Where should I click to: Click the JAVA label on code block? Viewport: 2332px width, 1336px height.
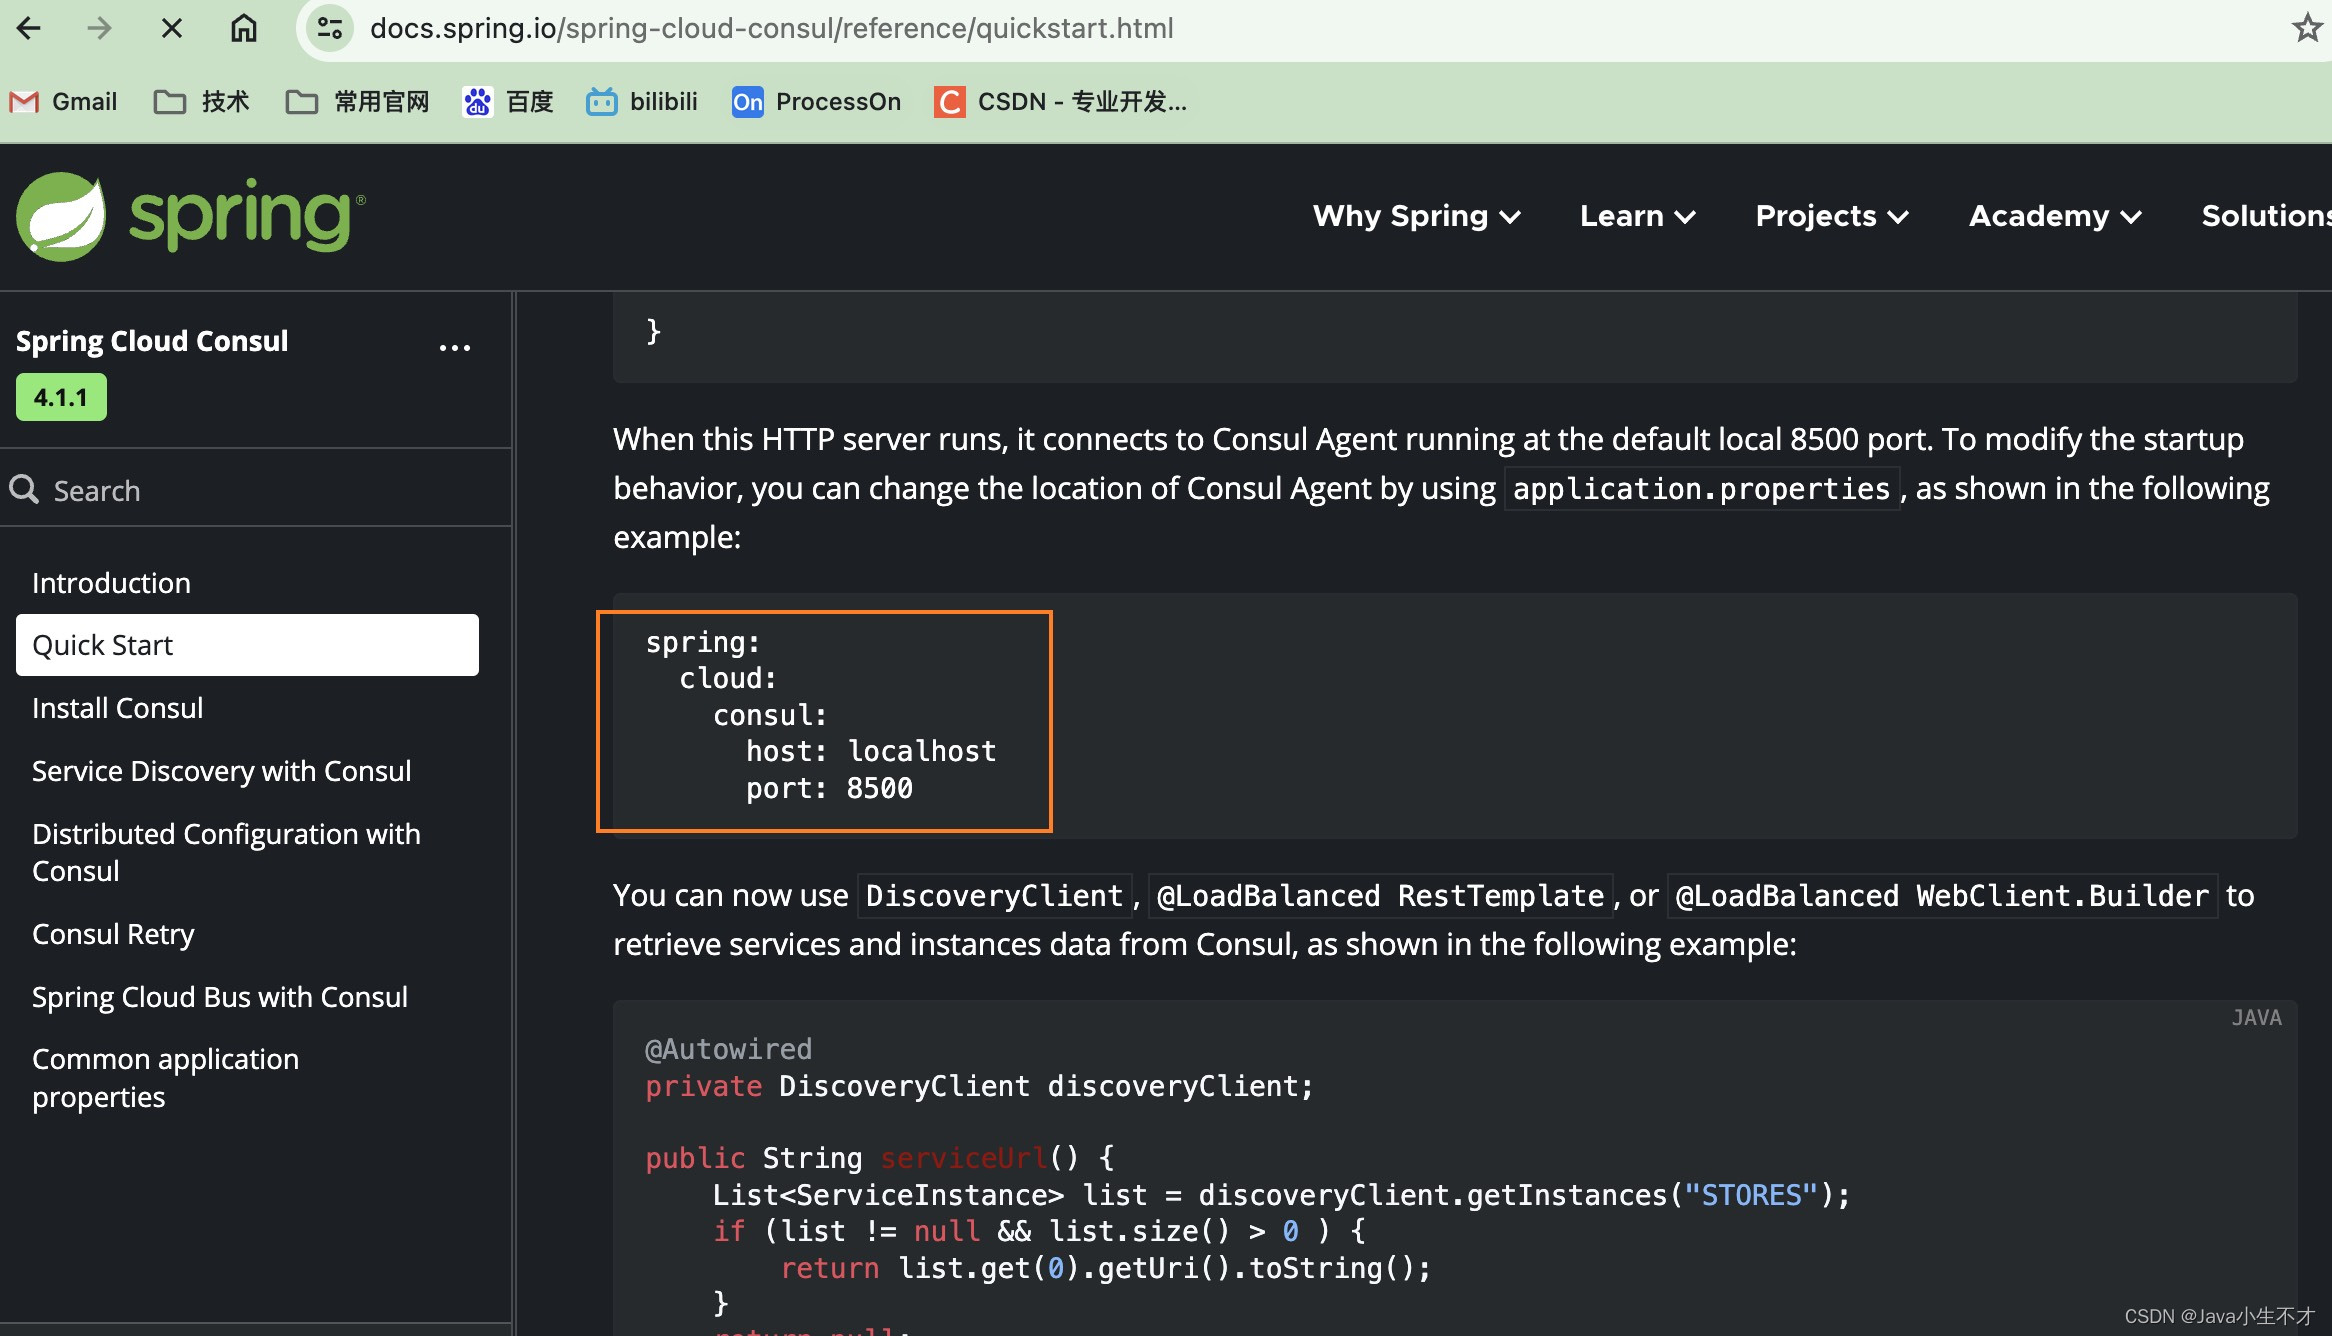coord(2256,1017)
